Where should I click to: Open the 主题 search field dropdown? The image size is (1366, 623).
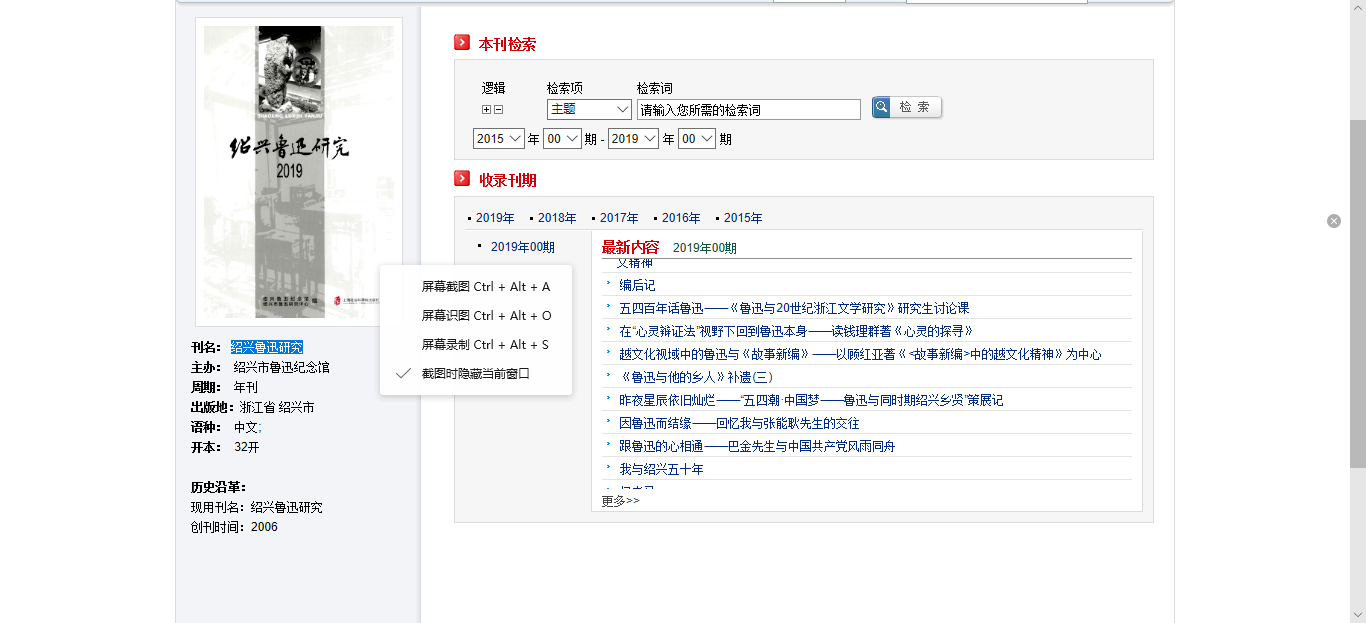click(x=589, y=110)
